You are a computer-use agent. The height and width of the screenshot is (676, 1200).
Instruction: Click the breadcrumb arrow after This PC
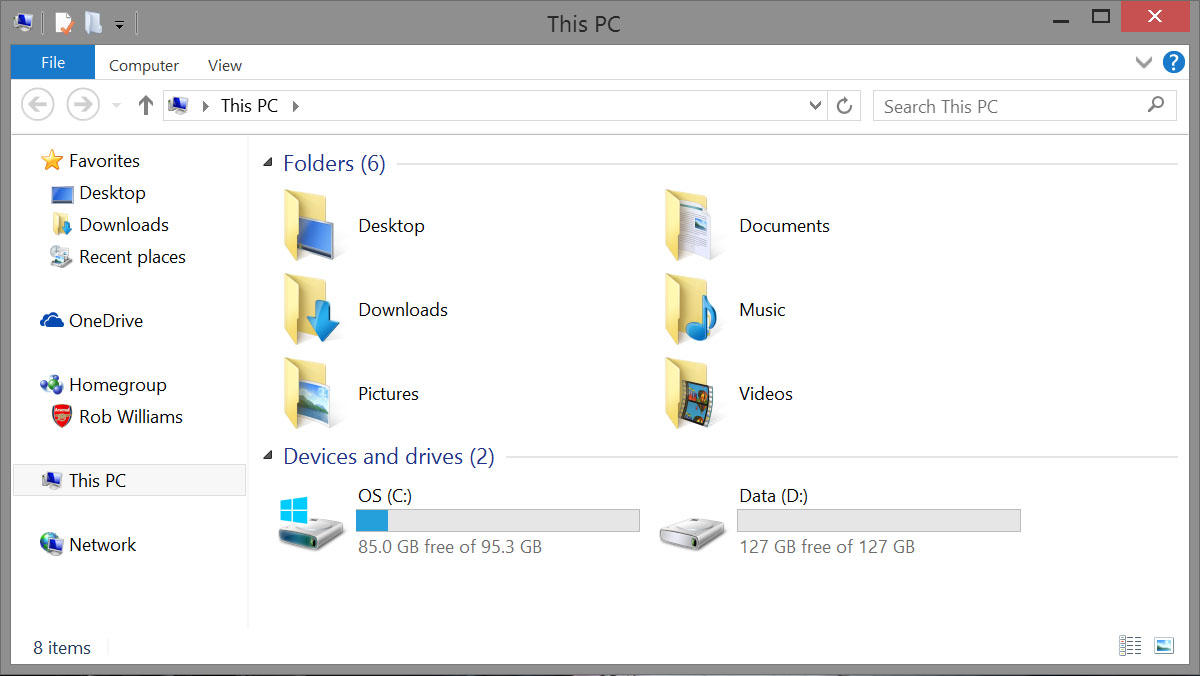click(296, 106)
